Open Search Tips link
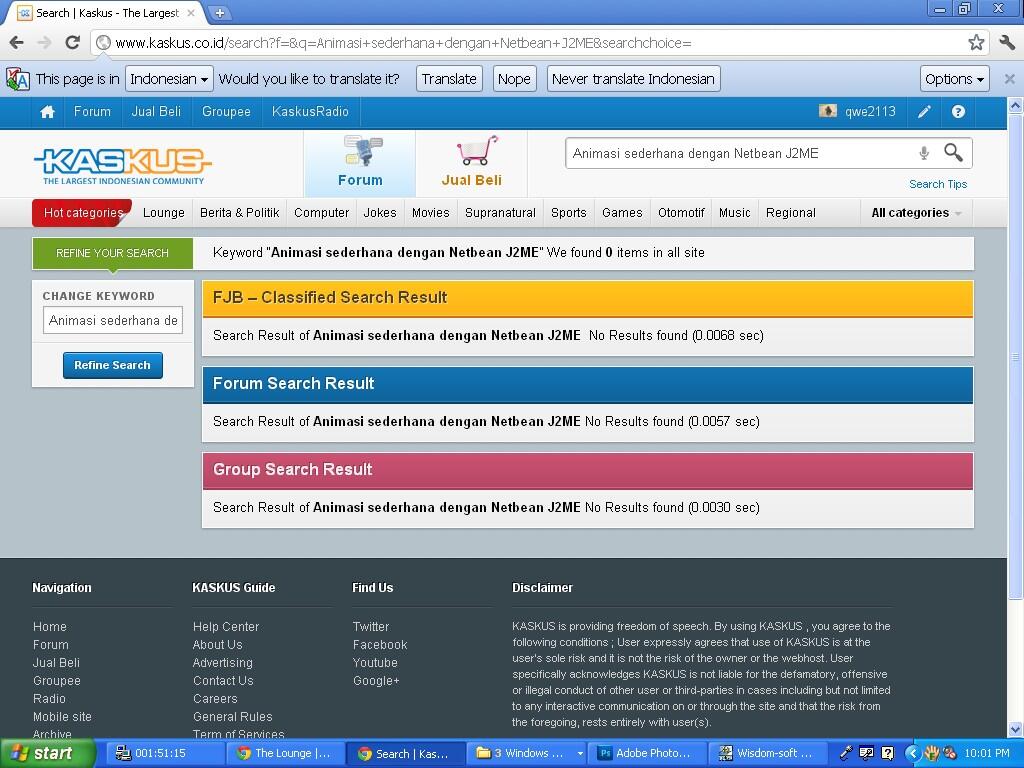 point(938,184)
